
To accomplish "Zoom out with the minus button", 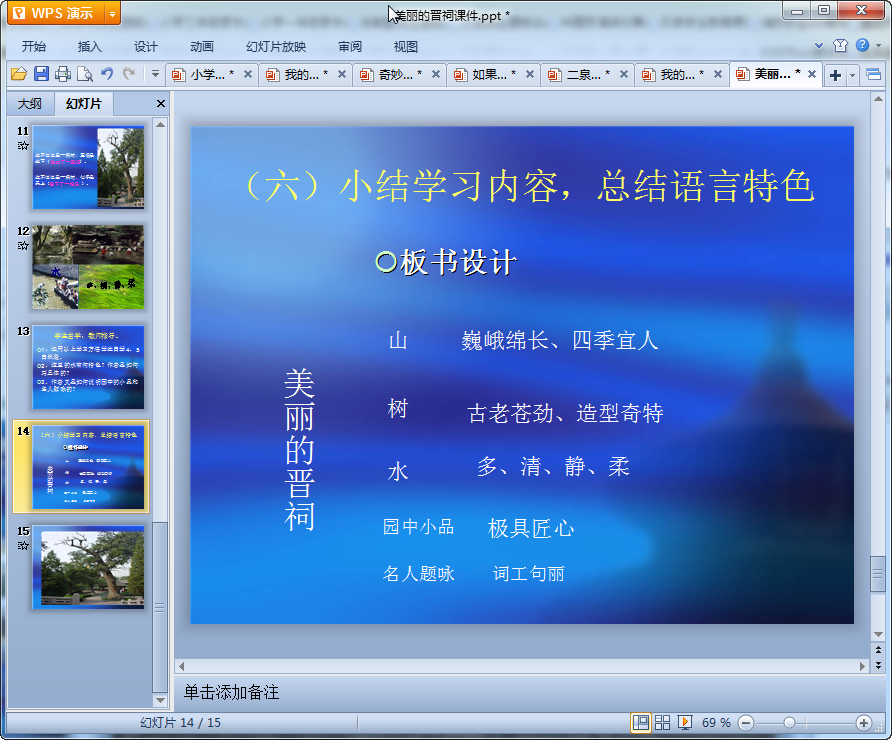I will (746, 723).
